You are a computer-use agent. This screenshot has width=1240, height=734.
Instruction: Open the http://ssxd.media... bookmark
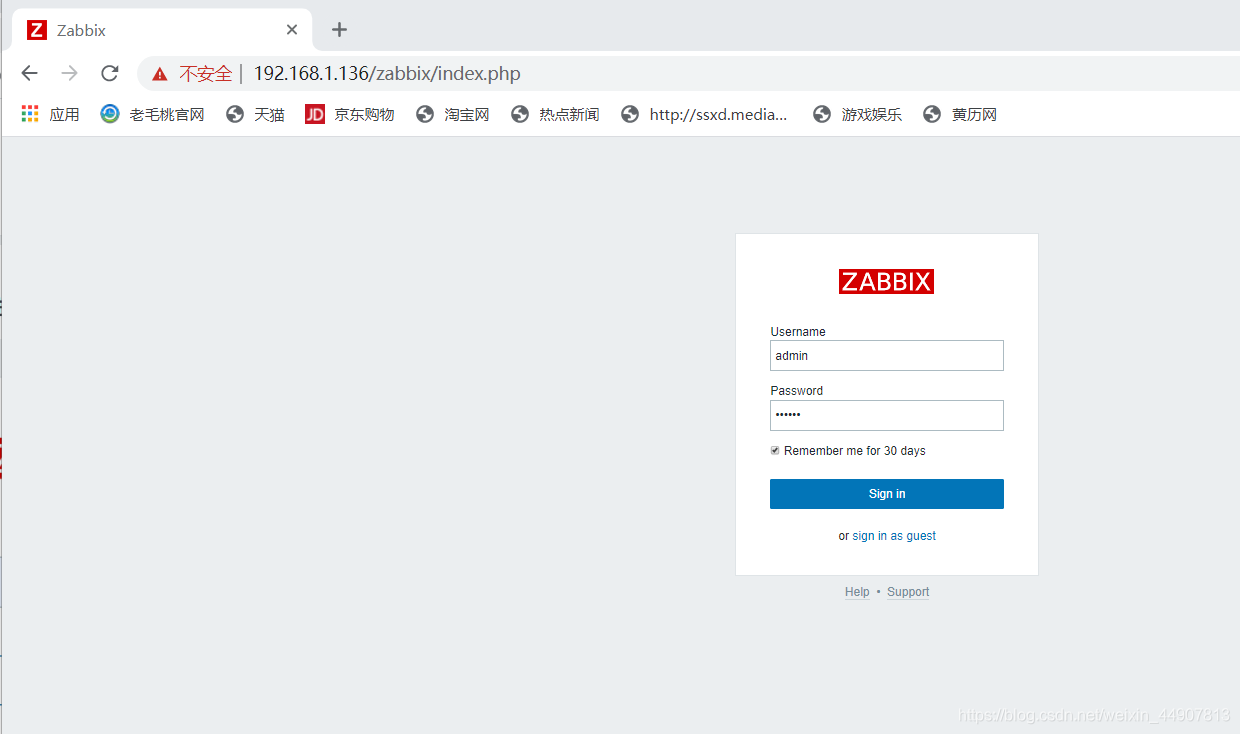(x=704, y=114)
